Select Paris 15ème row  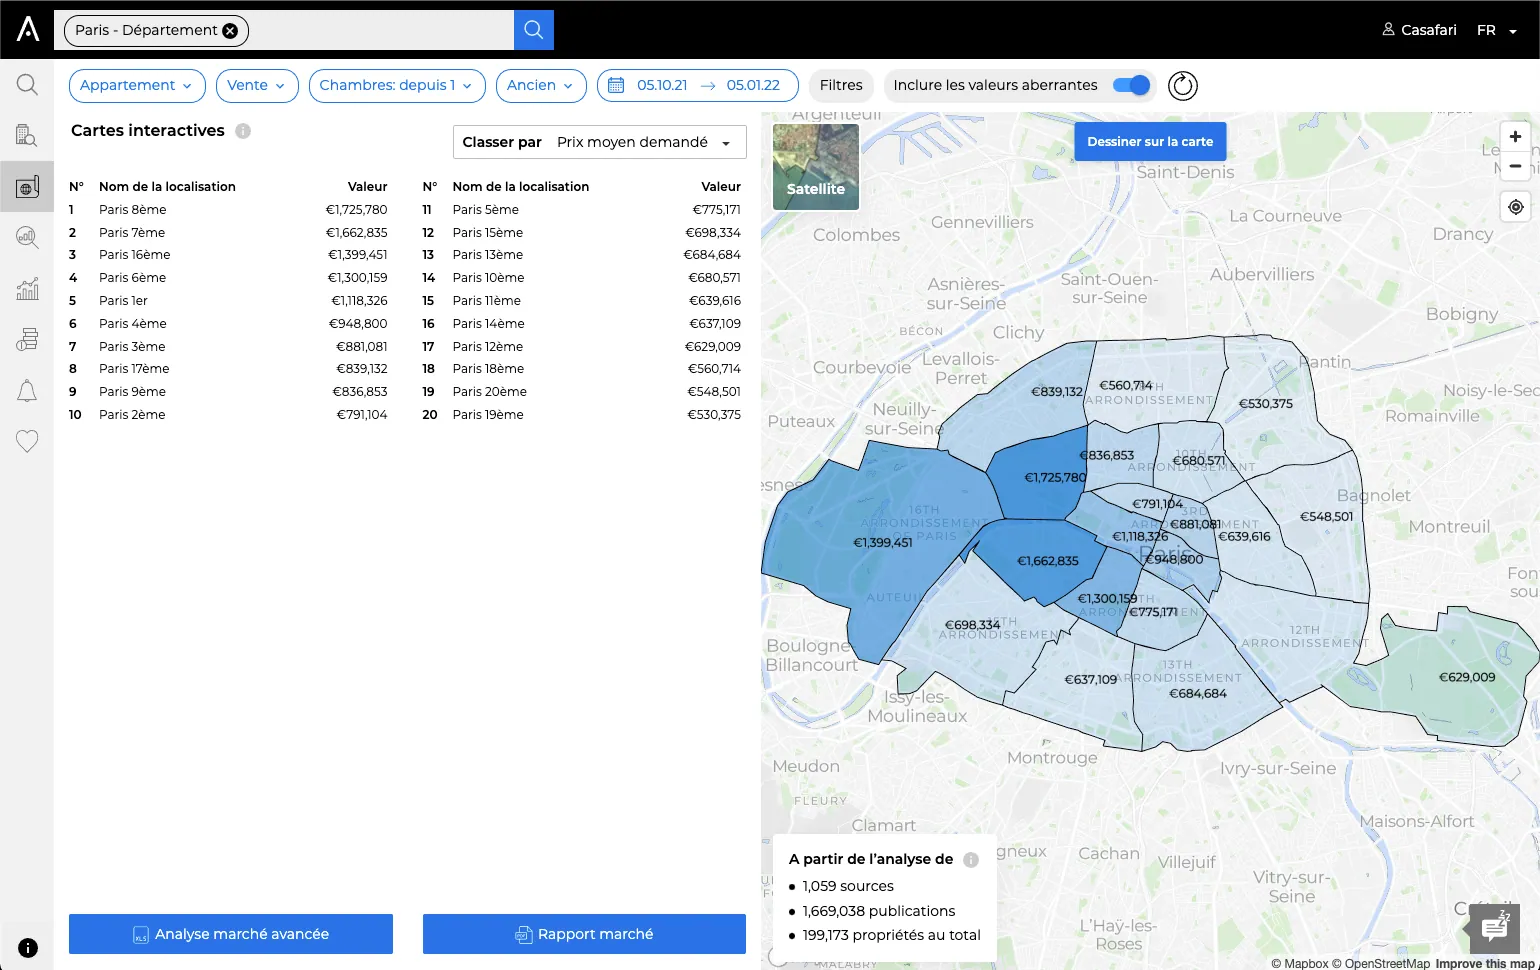click(x=582, y=233)
